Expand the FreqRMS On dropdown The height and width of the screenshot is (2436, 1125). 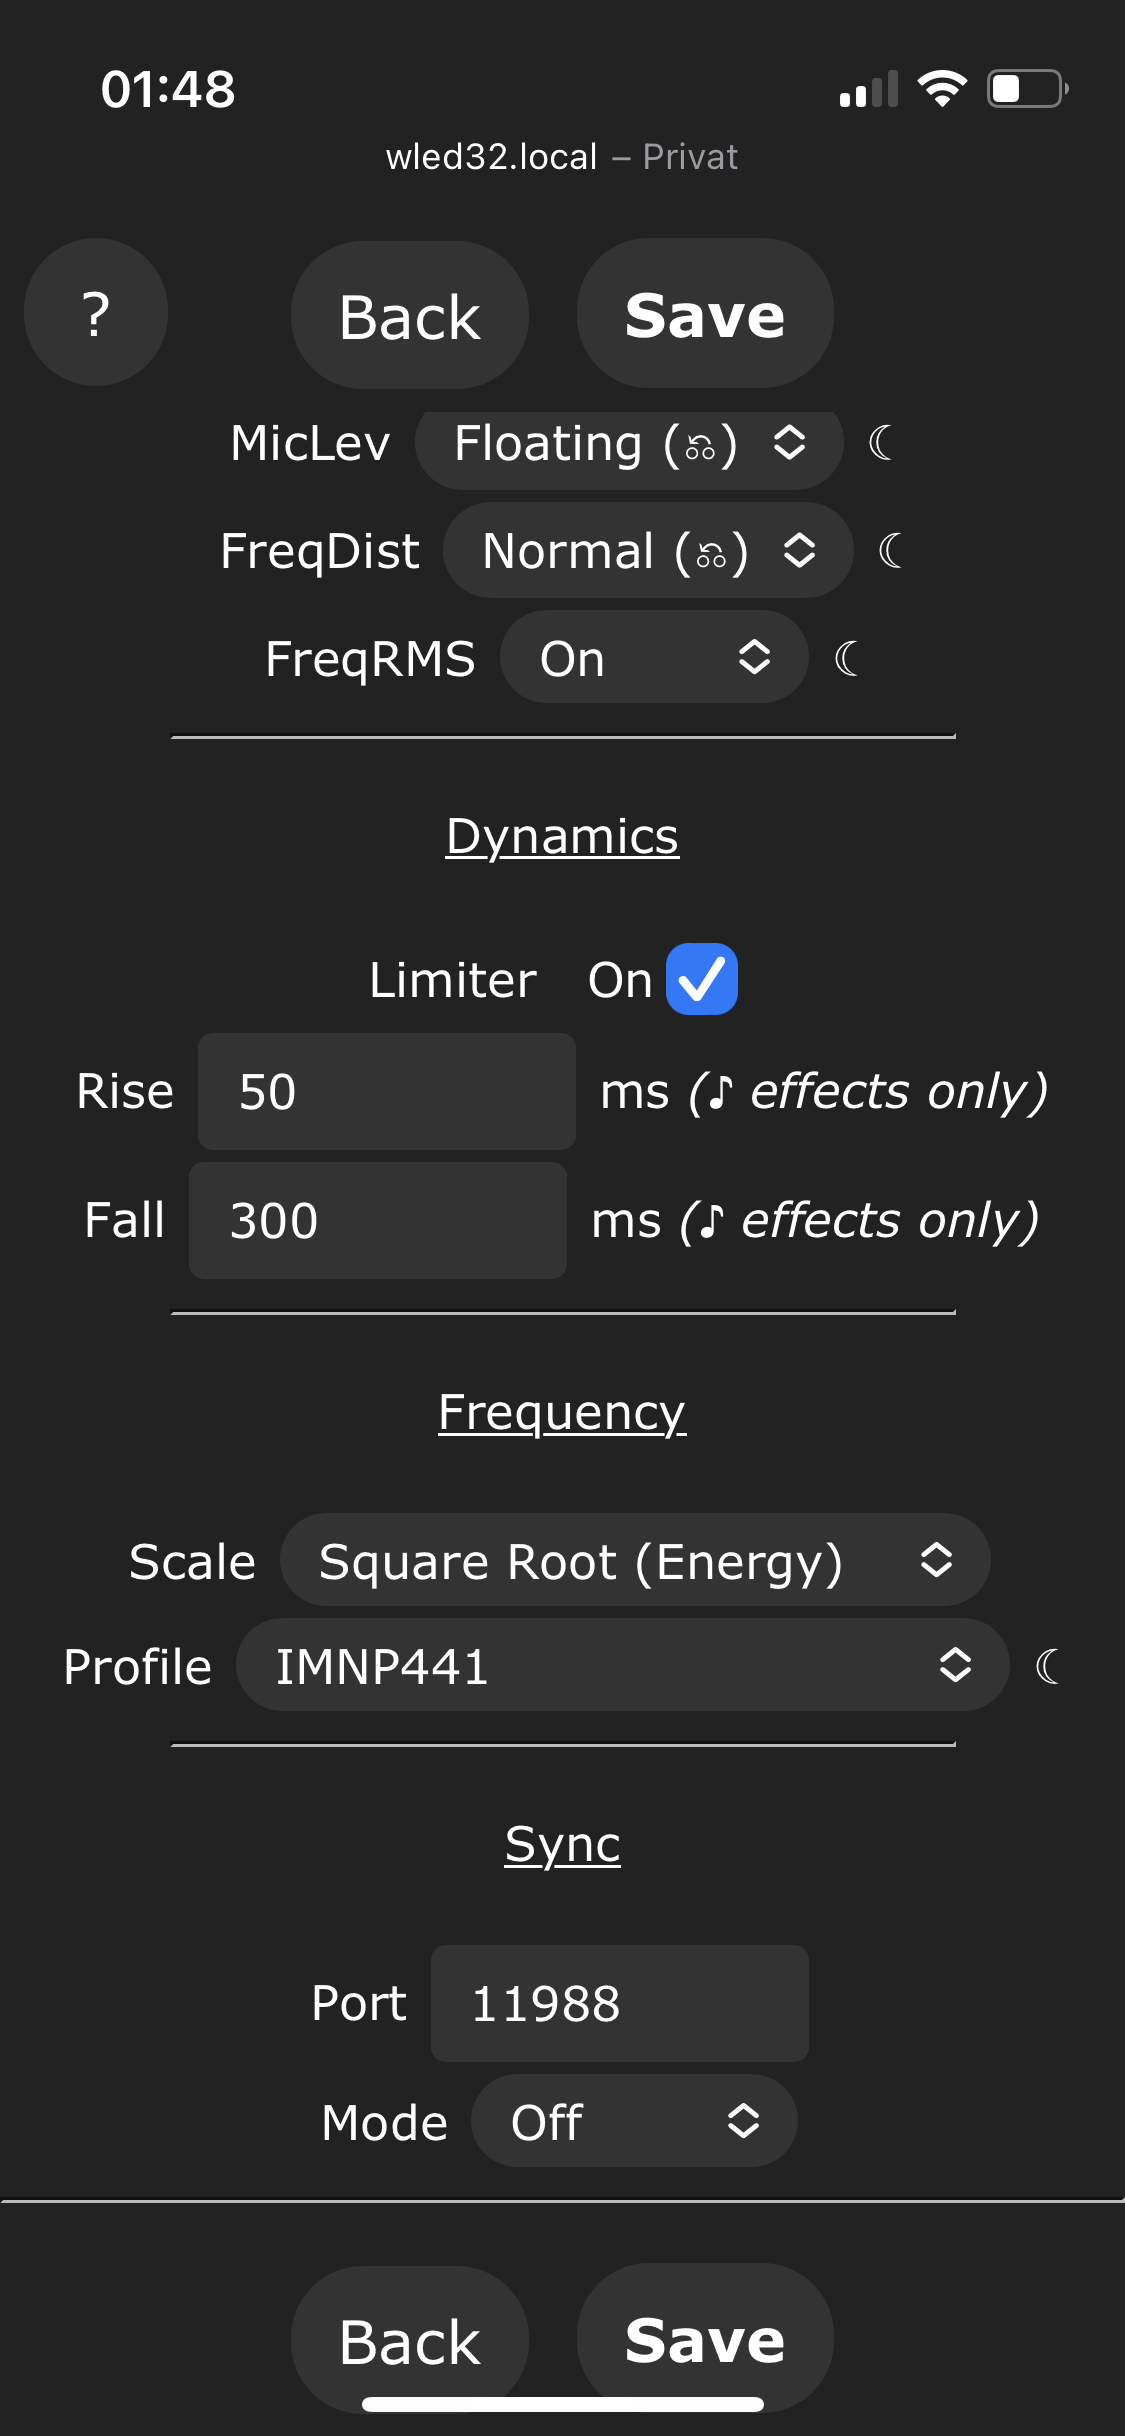coord(654,658)
